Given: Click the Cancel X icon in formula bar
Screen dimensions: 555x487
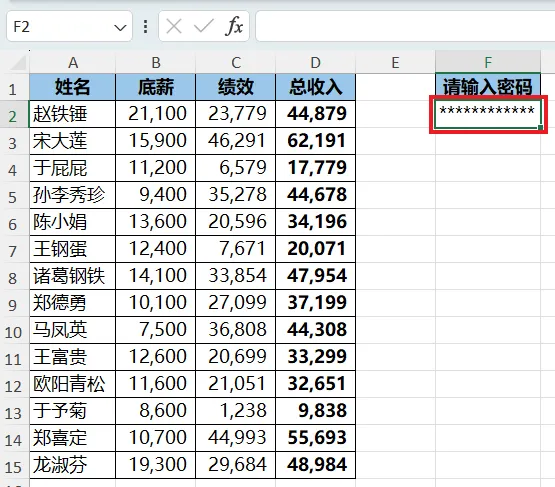Looking at the screenshot, I should tap(174, 26).
